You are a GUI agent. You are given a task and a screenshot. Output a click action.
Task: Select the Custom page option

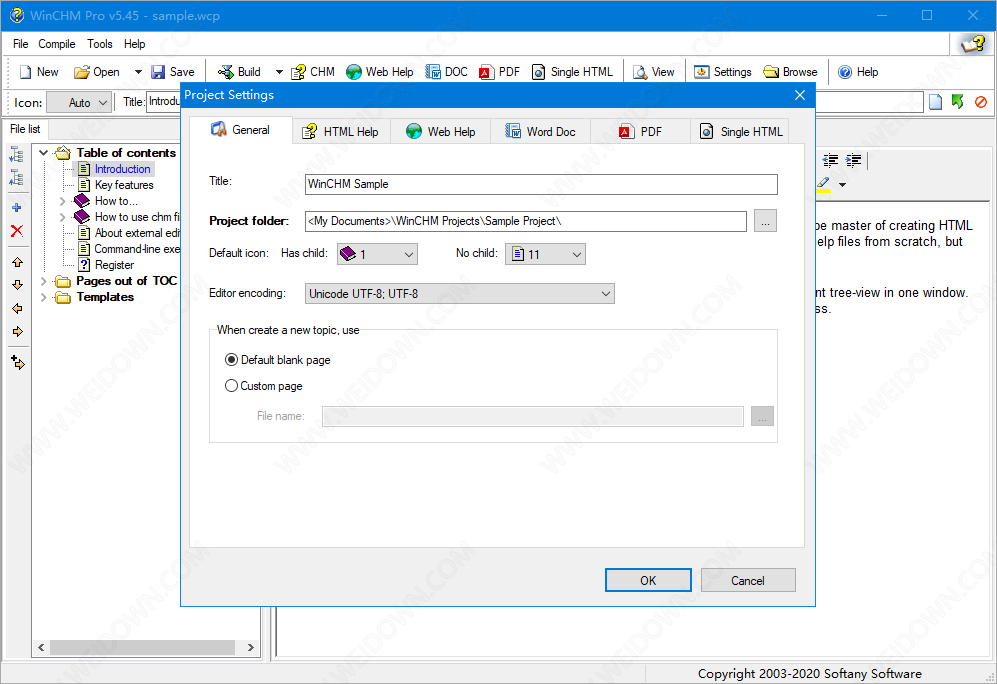pyautogui.click(x=264, y=386)
